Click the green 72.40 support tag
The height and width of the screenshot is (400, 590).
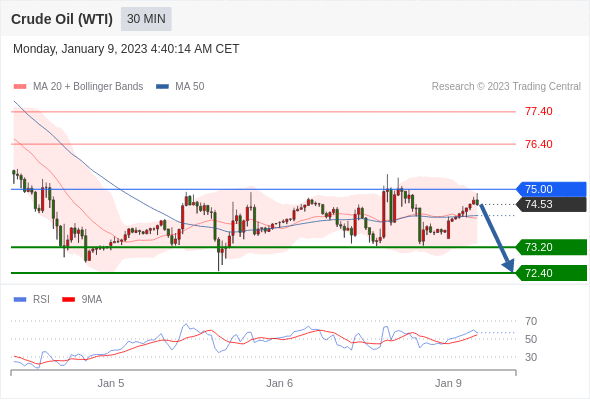[551, 273]
